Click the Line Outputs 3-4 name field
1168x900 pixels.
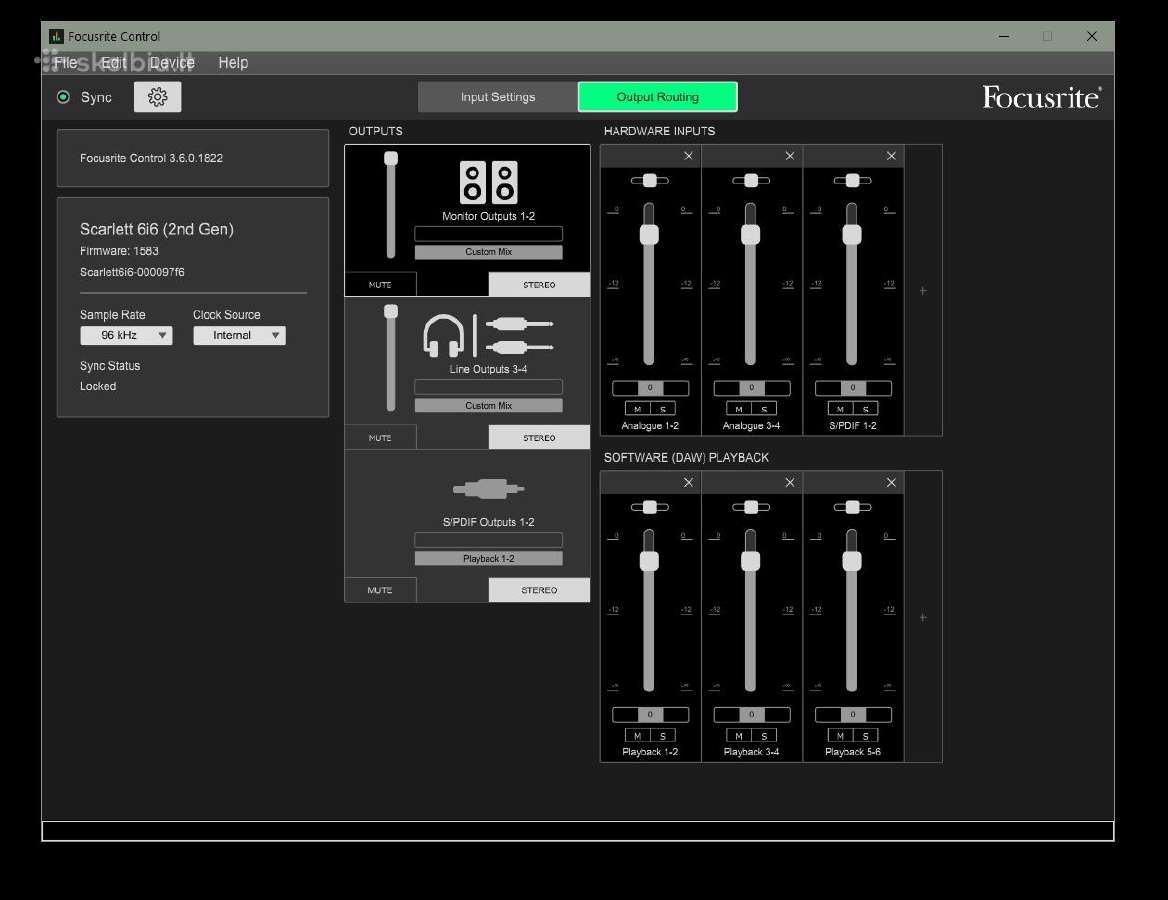coord(489,387)
